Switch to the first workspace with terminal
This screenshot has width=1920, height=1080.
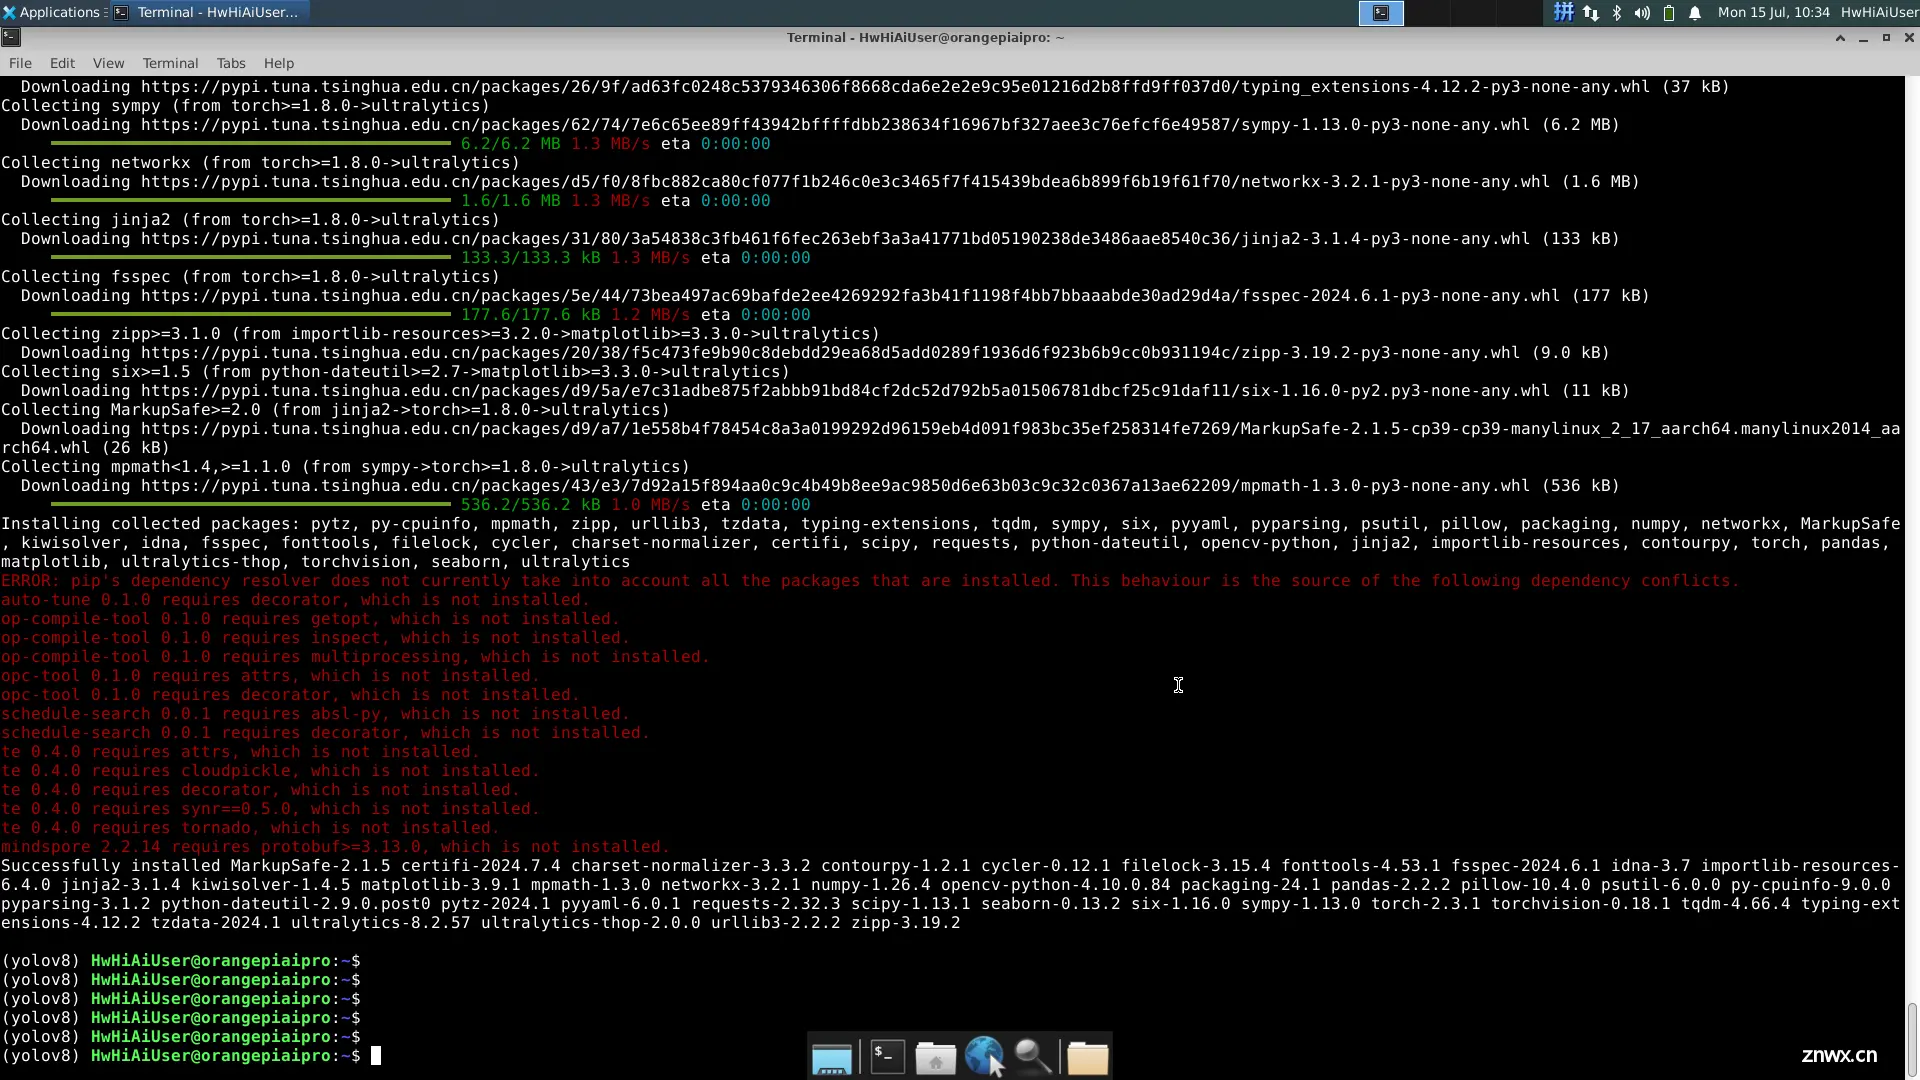click(1381, 12)
